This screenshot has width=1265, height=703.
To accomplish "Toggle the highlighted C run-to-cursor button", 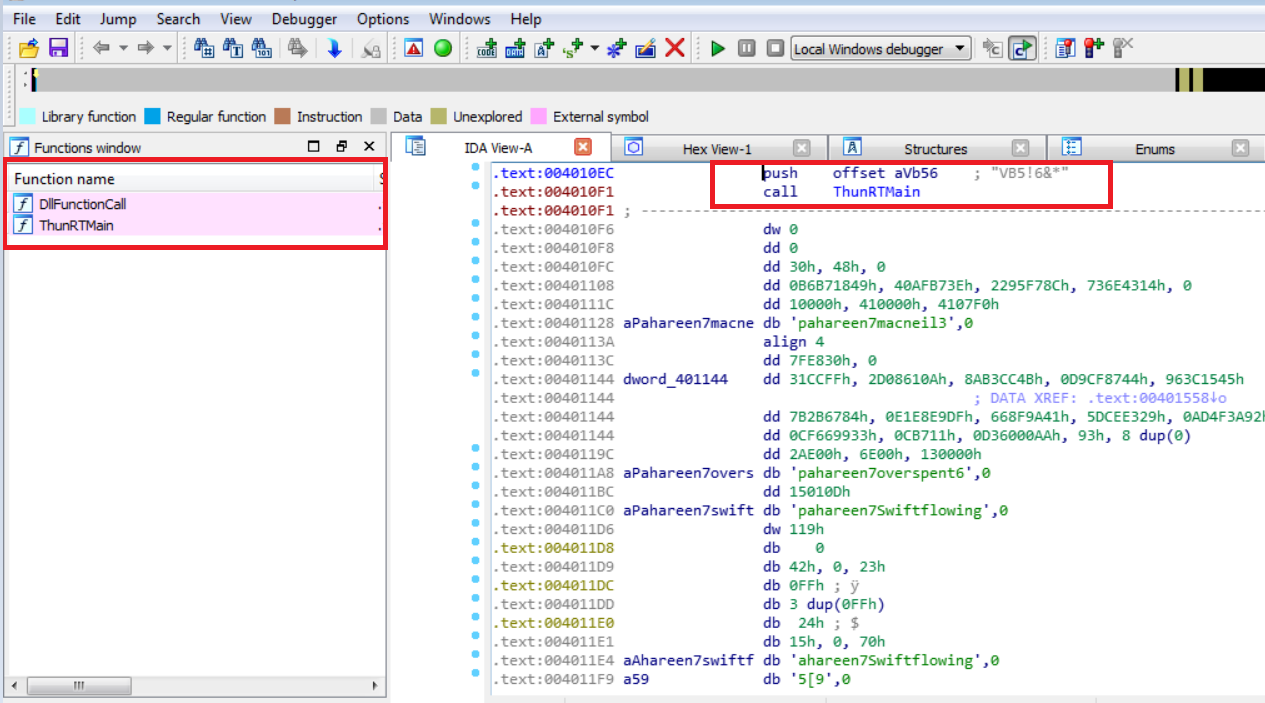I will [x=1021, y=48].
